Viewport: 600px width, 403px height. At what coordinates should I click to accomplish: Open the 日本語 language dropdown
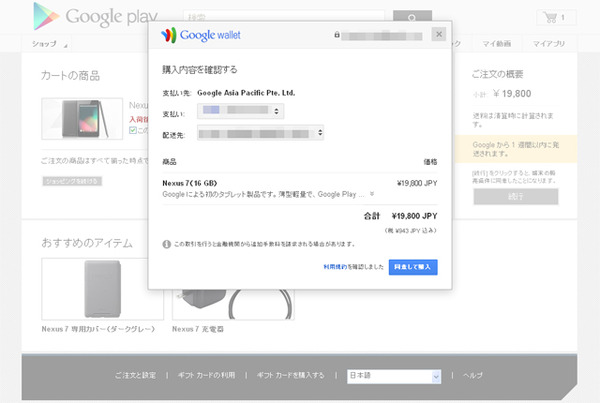click(x=394, y=376)
